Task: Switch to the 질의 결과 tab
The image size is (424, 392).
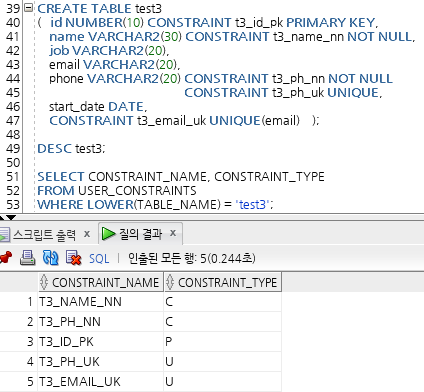Action: (x=141, y=234)
